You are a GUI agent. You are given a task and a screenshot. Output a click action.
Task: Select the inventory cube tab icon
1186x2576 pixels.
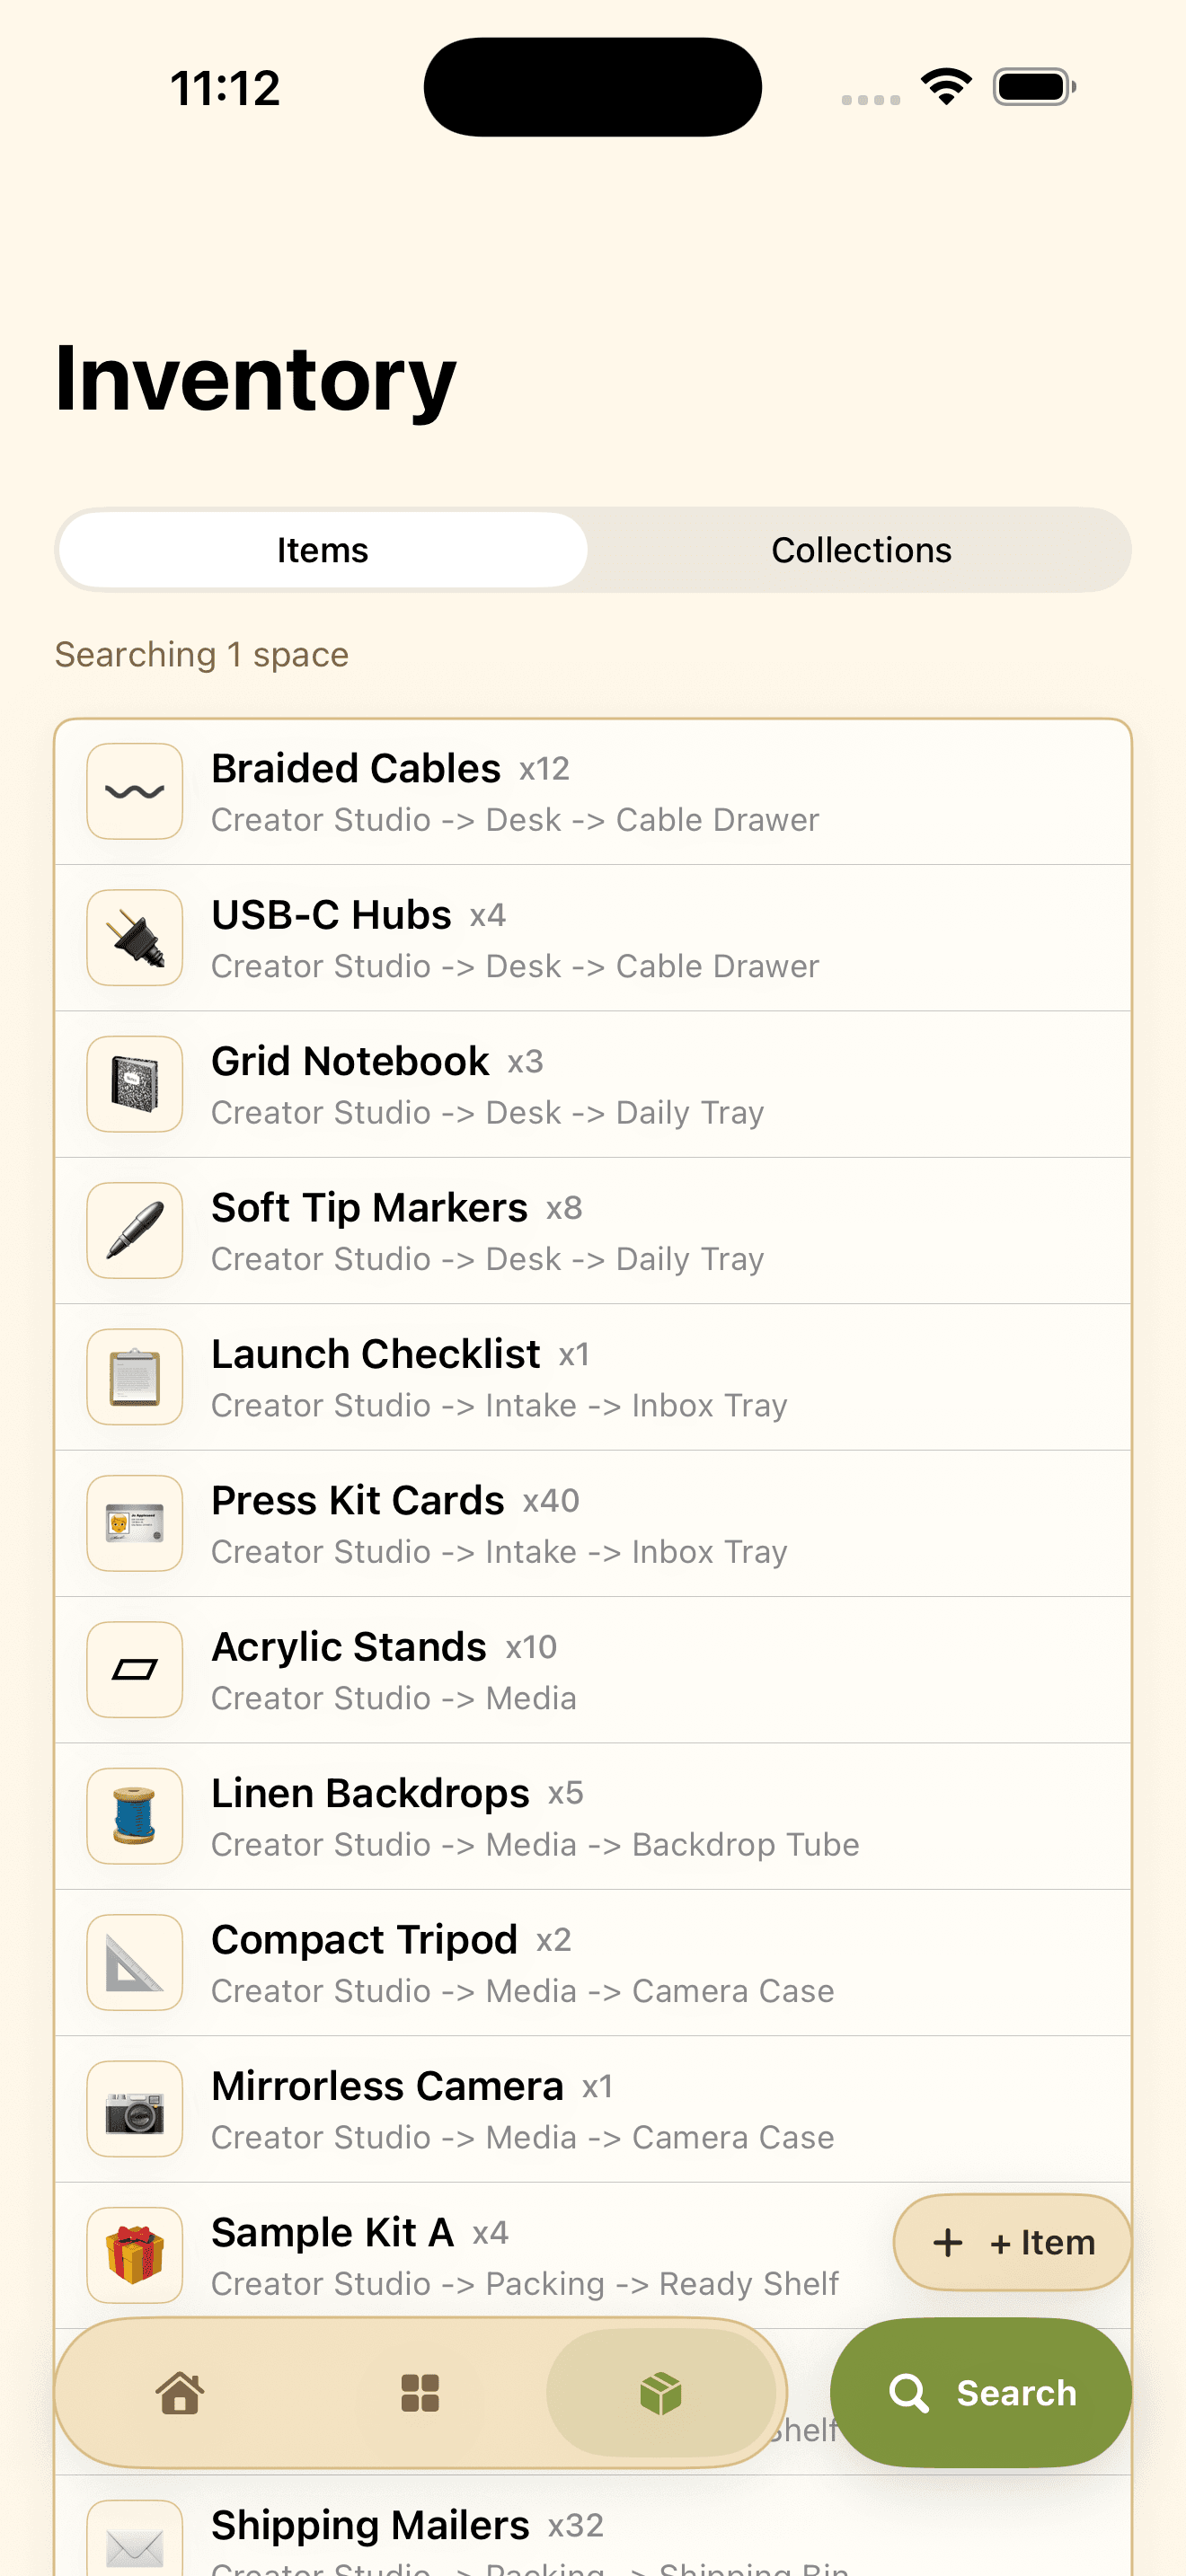(660, 2393)
